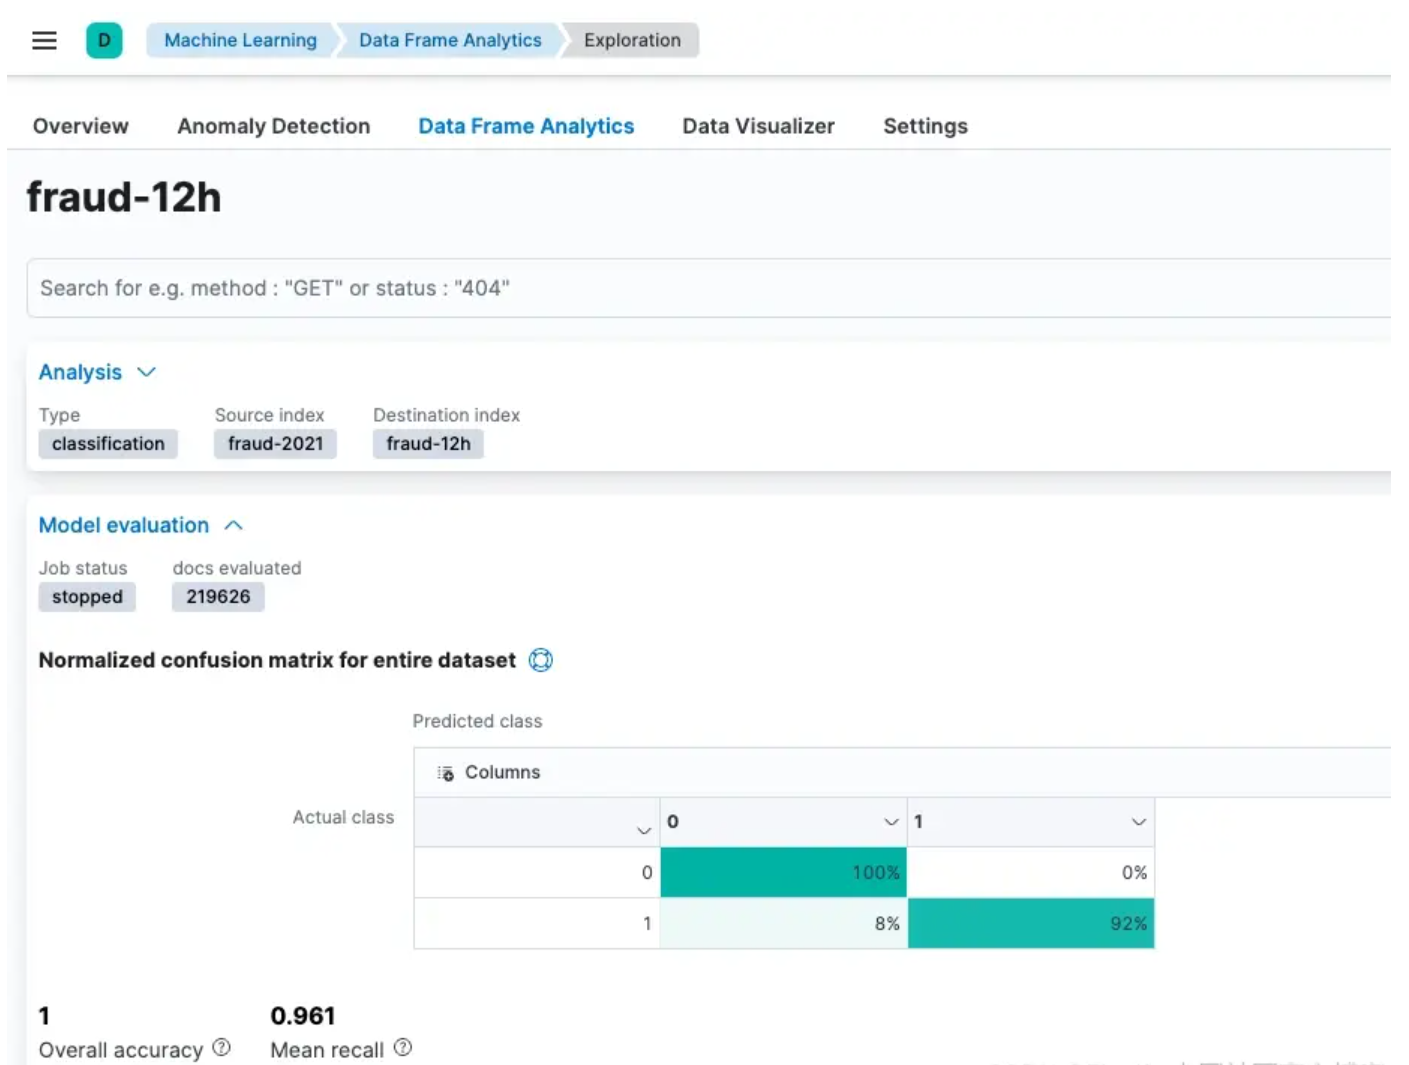Select the Data Frame Analytics tab
Viewport: 1409px width, 1065px height.
tap(526, 126)
